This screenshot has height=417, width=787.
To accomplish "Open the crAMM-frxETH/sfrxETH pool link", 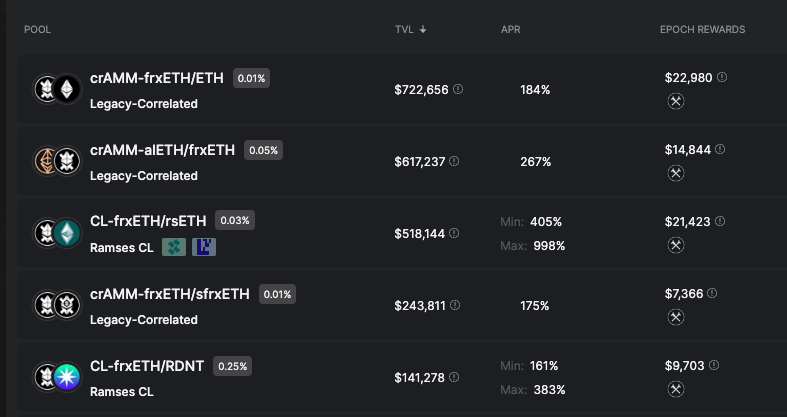I will (x=170, y=294).
